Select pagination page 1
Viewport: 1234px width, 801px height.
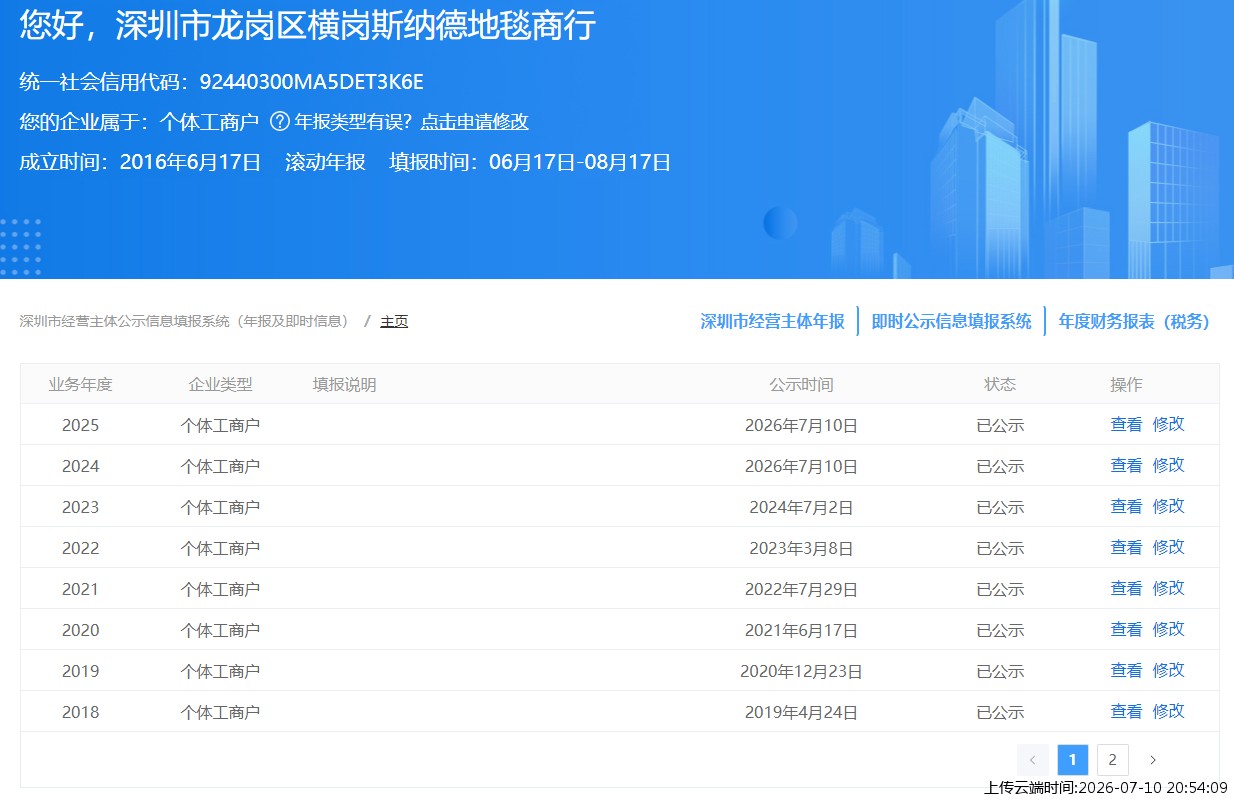coord(1073,760)
